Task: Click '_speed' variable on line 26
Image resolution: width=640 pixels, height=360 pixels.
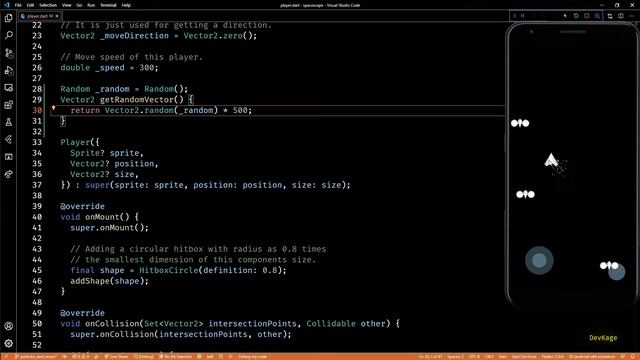Action: point(110,67)
